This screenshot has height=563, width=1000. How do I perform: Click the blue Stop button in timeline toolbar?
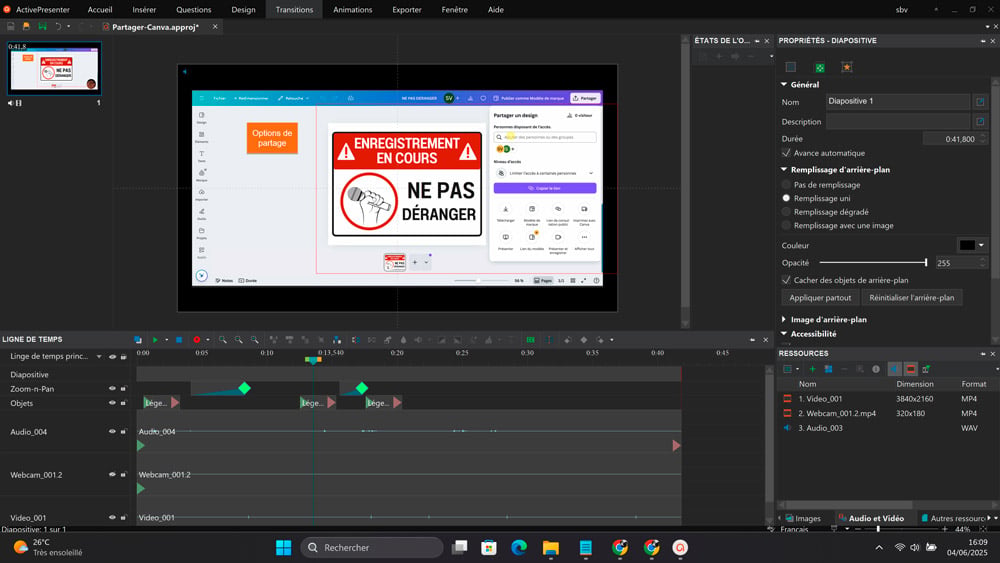pos(179,340)
